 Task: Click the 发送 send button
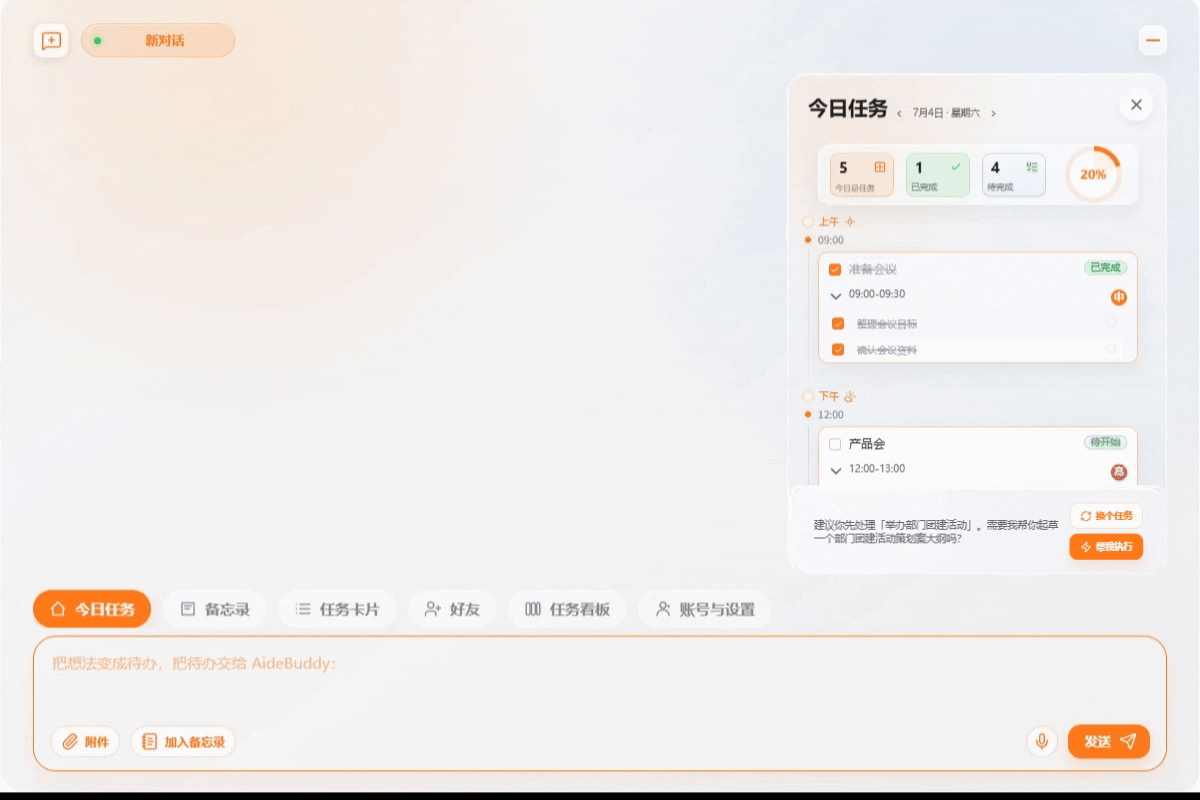click(1109, 741)
